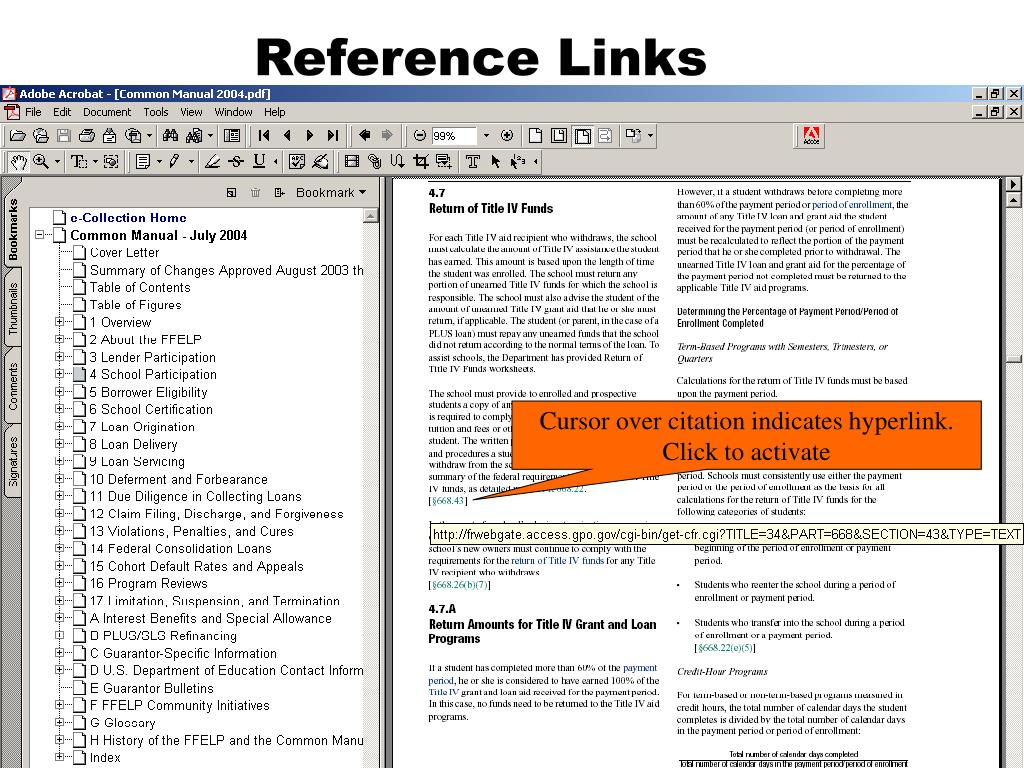The width and height of the screenshot is (1024, 768).
Task: Click the Zoom In plus button
Action: coord(507,136)
